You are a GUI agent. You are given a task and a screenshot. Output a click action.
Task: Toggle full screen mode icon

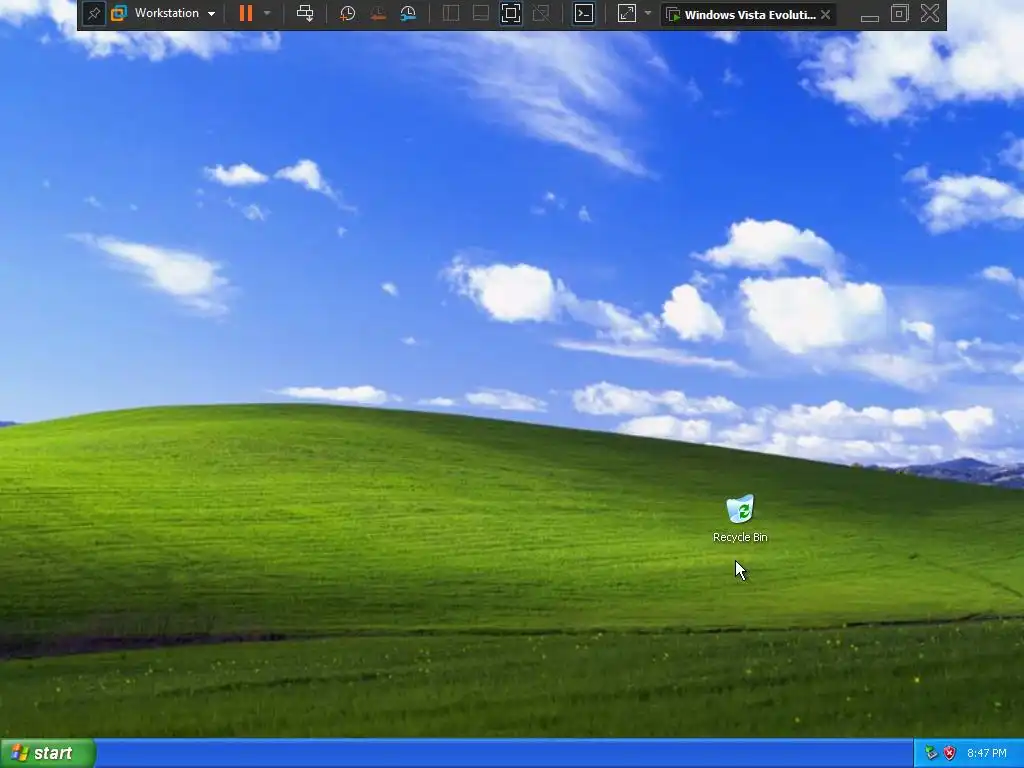pyautogui.click(x=511, y=13)
